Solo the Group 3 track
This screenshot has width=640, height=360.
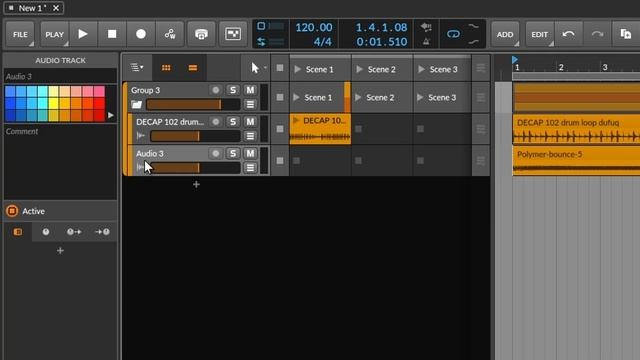[233, 90]
